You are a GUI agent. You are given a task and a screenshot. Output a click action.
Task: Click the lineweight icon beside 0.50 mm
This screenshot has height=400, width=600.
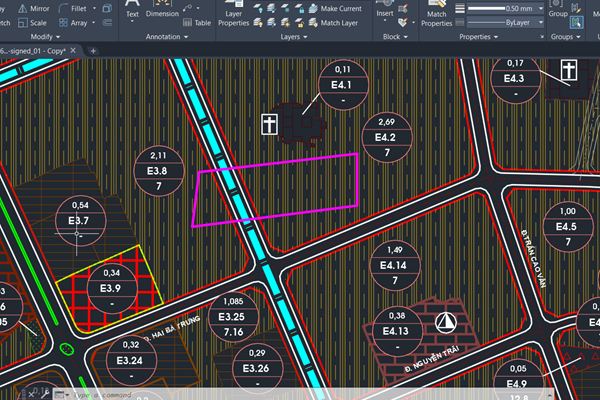click(460, 8)
